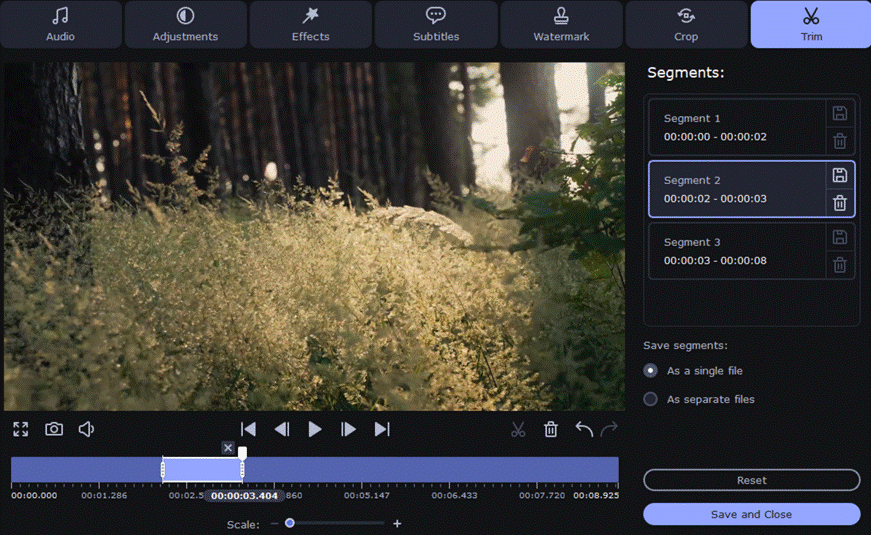Click the scissors cut icon
Screen dimensions: 871x535
[x=518, y=429]
